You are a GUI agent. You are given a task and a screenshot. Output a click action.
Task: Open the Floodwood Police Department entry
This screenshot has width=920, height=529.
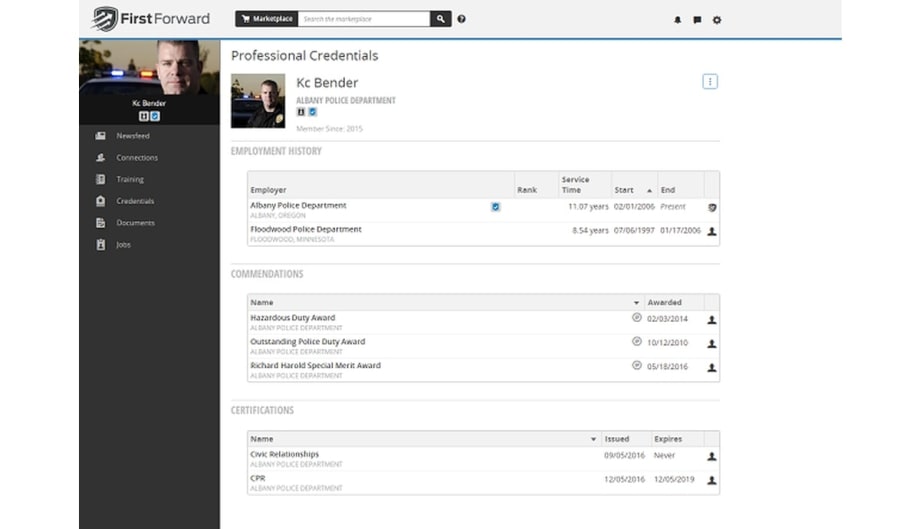(306, 230)
